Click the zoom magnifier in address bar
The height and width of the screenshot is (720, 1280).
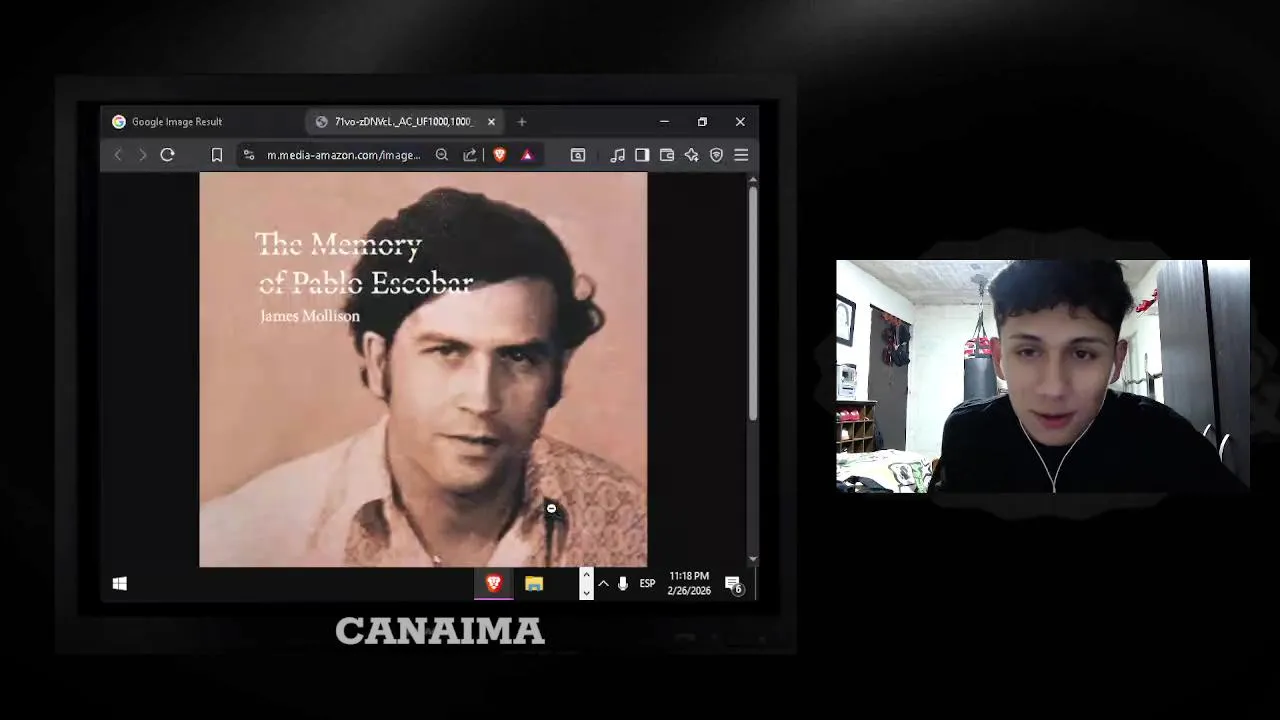(x=442, y=155)
